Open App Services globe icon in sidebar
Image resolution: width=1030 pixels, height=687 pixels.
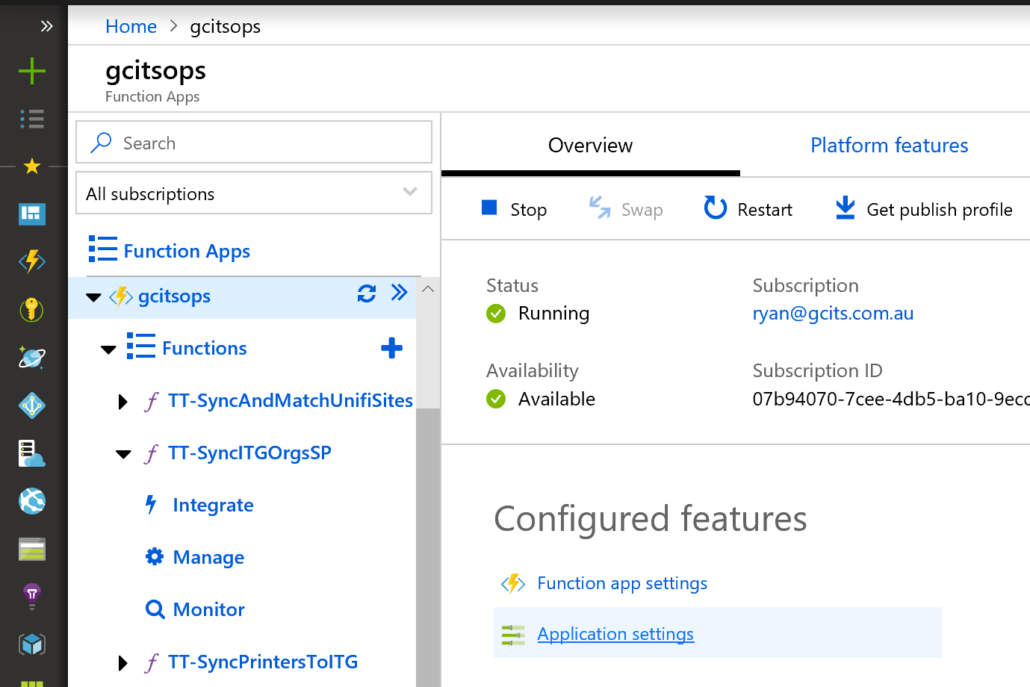[x=32, y=502]
